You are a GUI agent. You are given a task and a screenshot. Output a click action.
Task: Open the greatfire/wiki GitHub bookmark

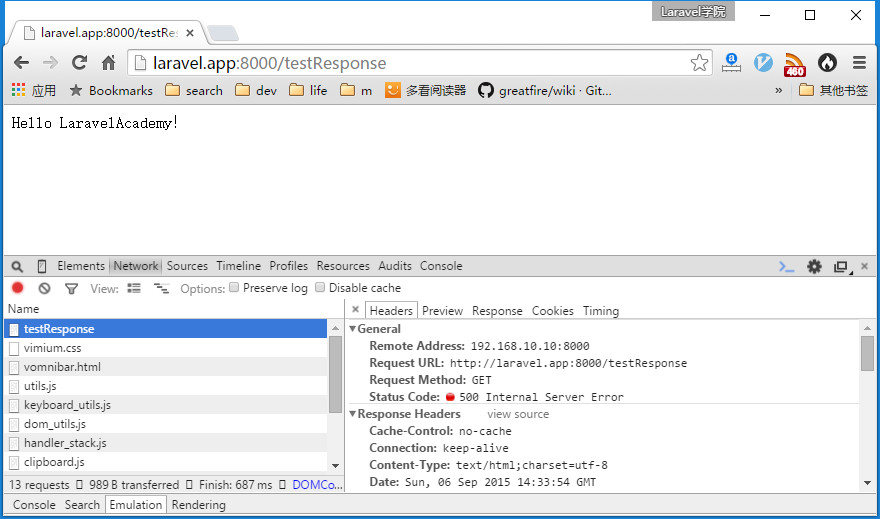point(544,90)
